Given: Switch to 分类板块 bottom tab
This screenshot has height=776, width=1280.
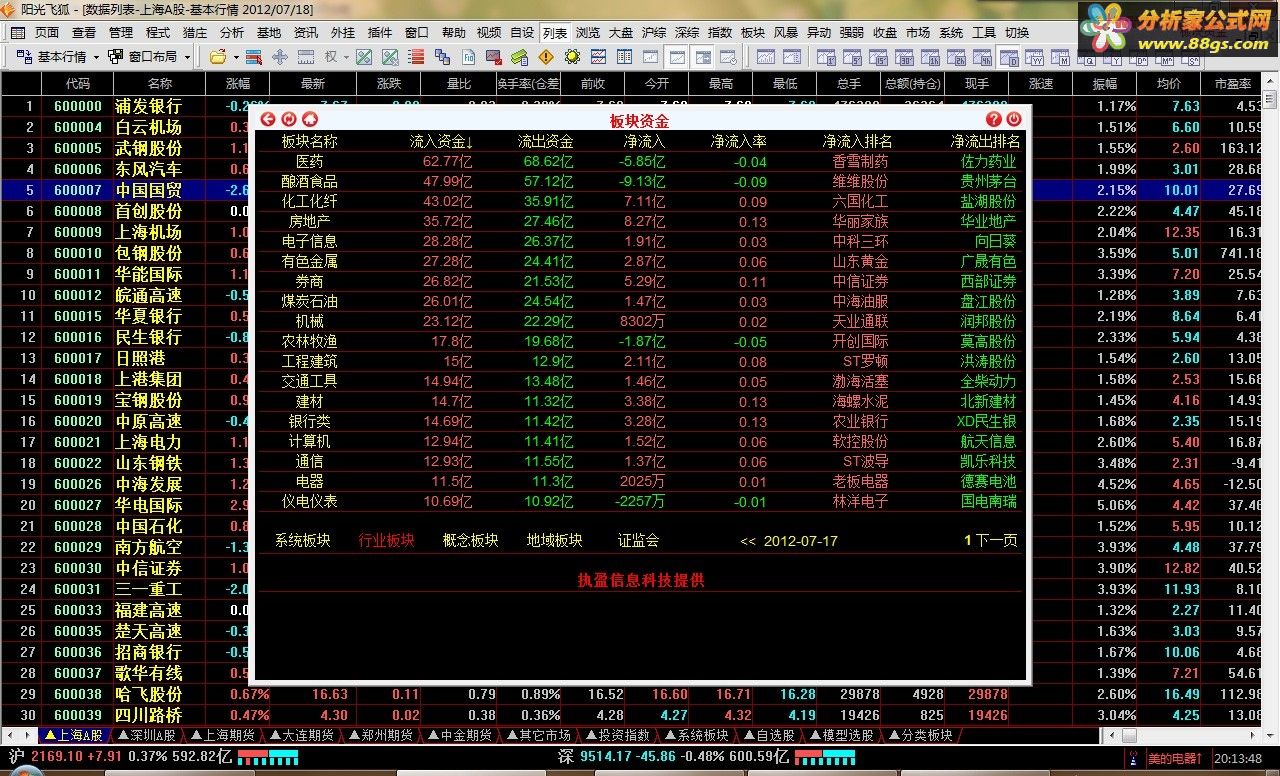Looking at the screenshot, I should pos(920,735).
